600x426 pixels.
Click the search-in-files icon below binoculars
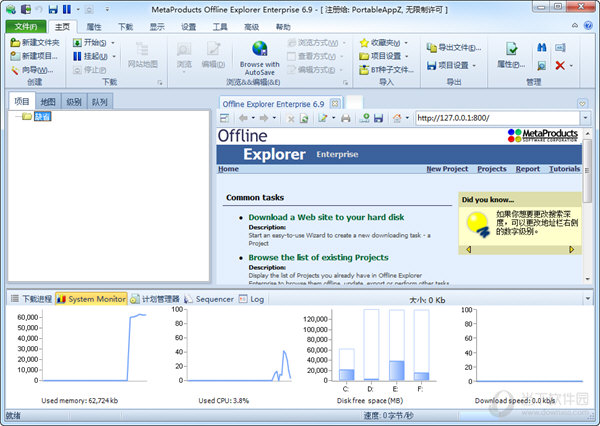[x=541, y=65]
